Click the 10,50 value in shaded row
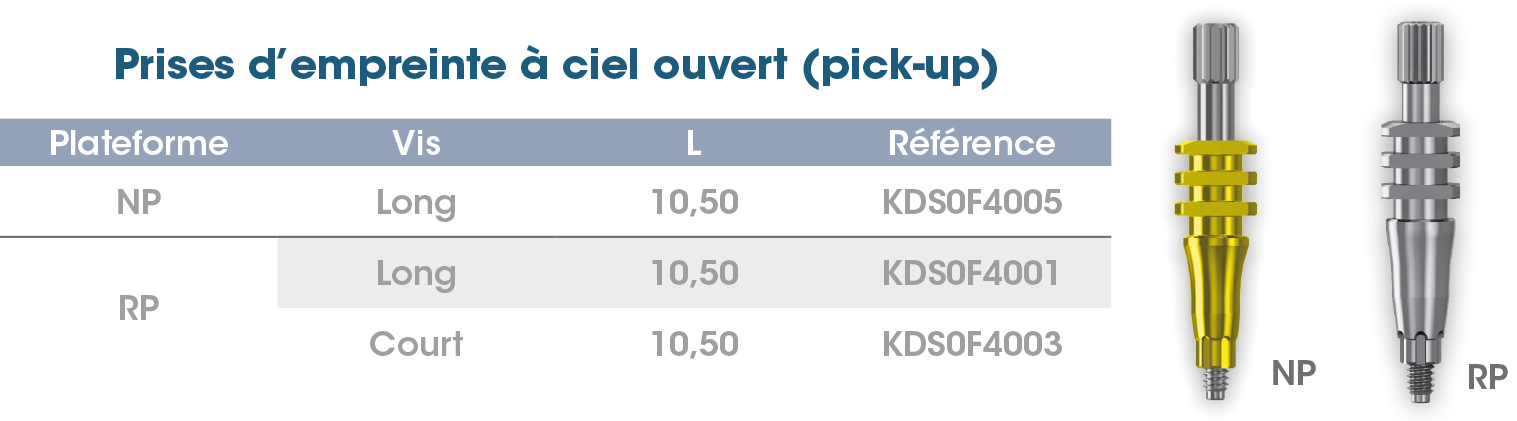This screenshot has height=421, width=1517. pos(695,273)
